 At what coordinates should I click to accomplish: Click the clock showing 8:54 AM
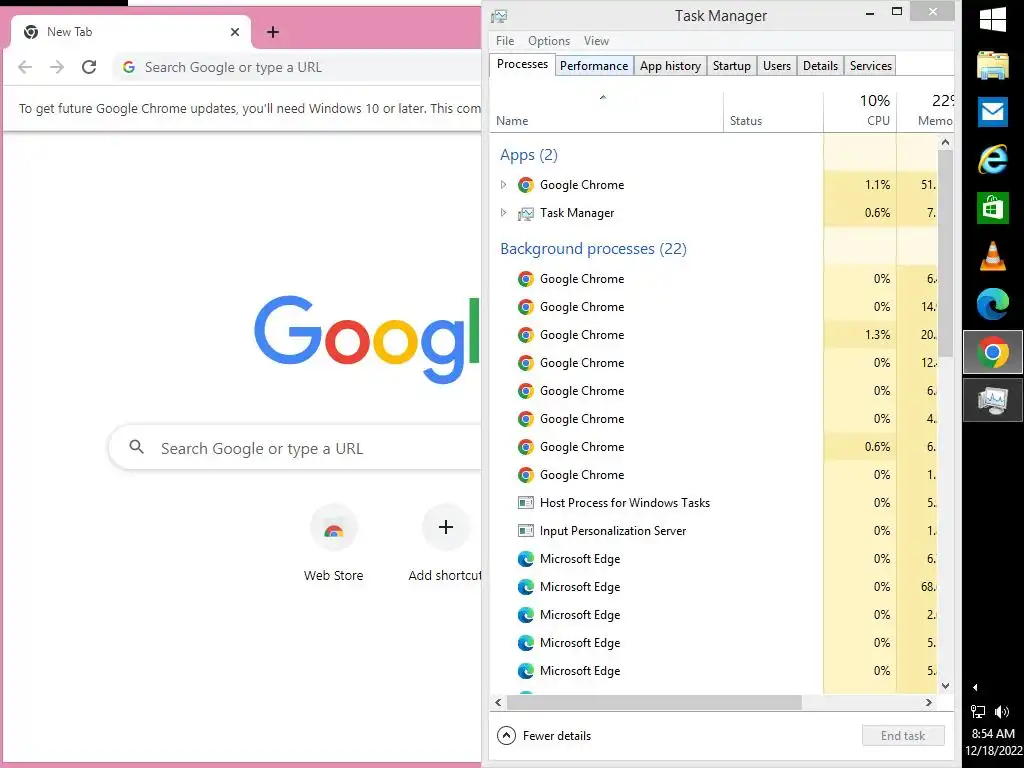(x=993, y=733)
